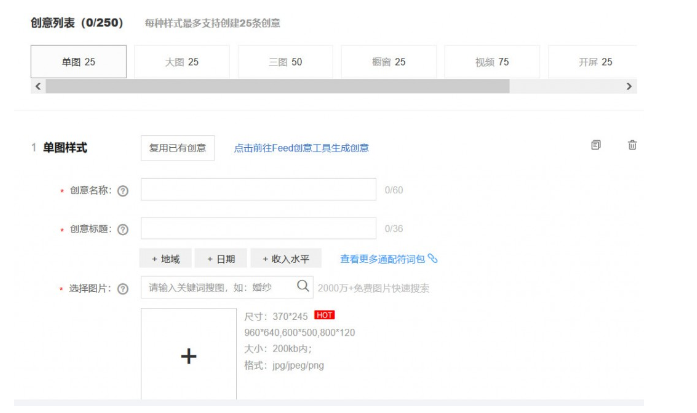Click the image search magnifier icon
The image size is (697, 413).
tap(302, 287)
